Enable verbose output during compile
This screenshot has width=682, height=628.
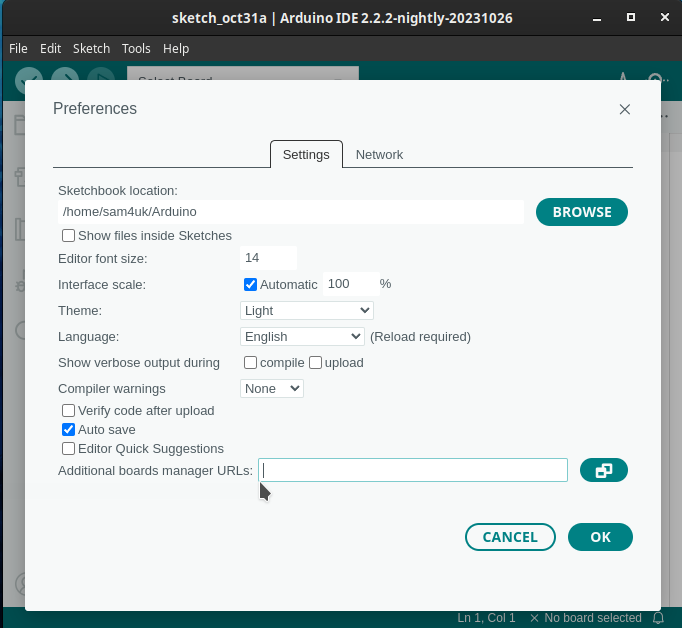pos(251,363)
